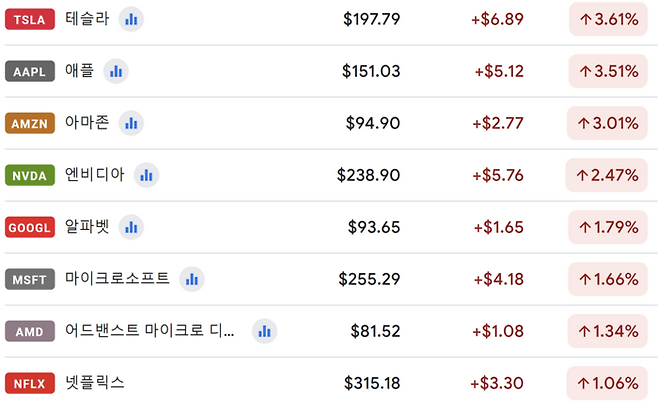
Task: Click the red GOOGL ticker badge
Action: click(30, 227)
